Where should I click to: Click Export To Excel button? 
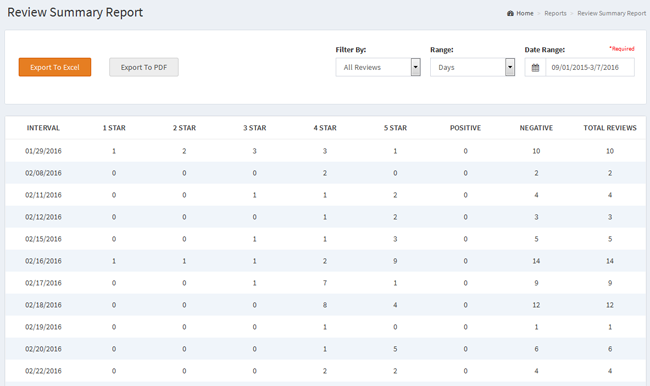55,67
